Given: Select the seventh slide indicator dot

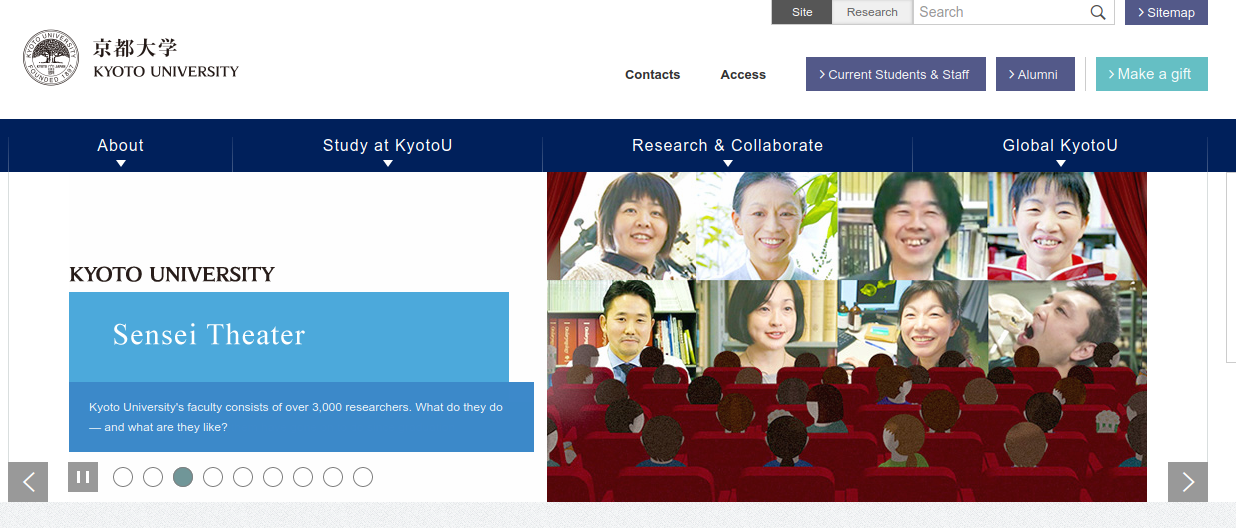Looking at the screenshot, I should point(303,477).
